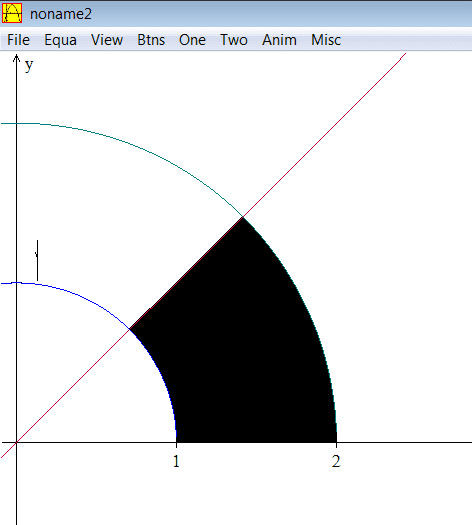Click the noname2 window title
Screen dimensions: 472x525
click(x=61, y=14)
